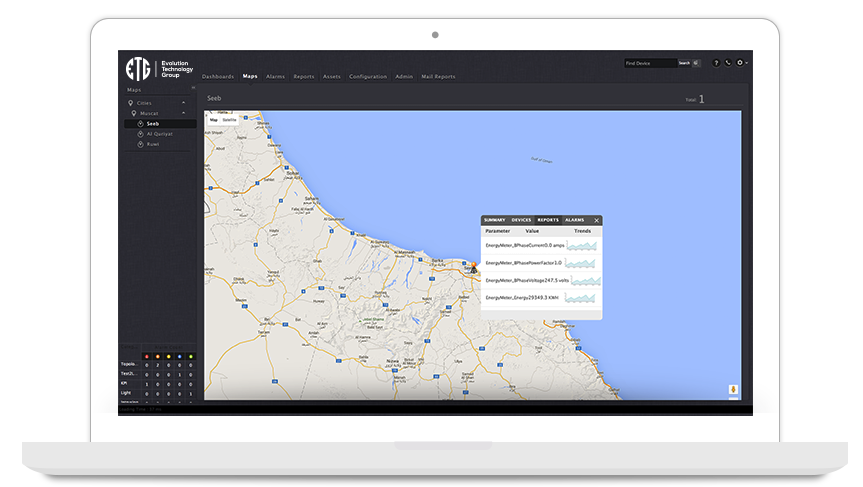
Task: Open the BPhaseCurrent trend sparkline
Action: [x=582, y=245]
